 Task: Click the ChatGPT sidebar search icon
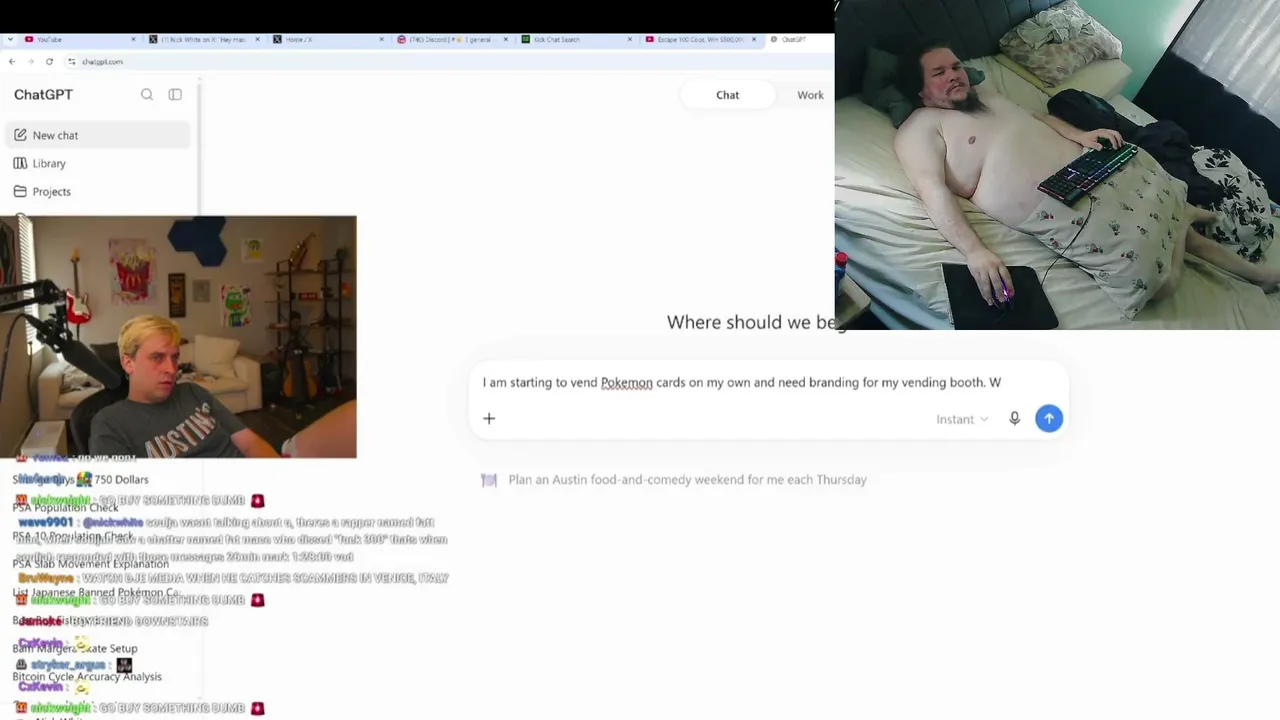pos(147,94)
